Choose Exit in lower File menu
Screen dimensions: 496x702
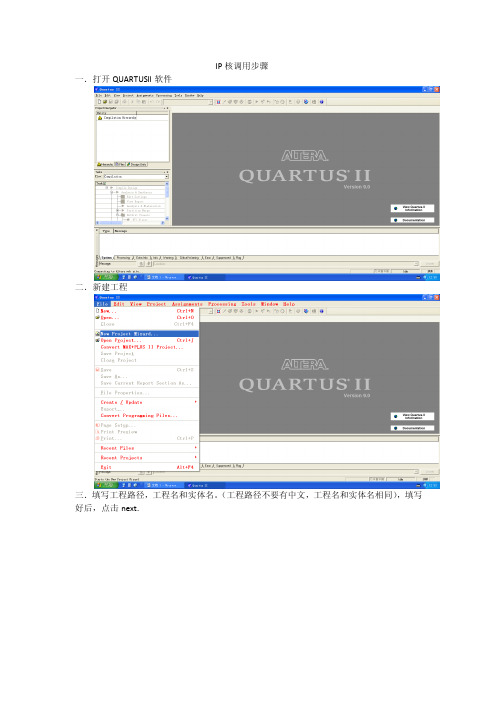(147, 467)
